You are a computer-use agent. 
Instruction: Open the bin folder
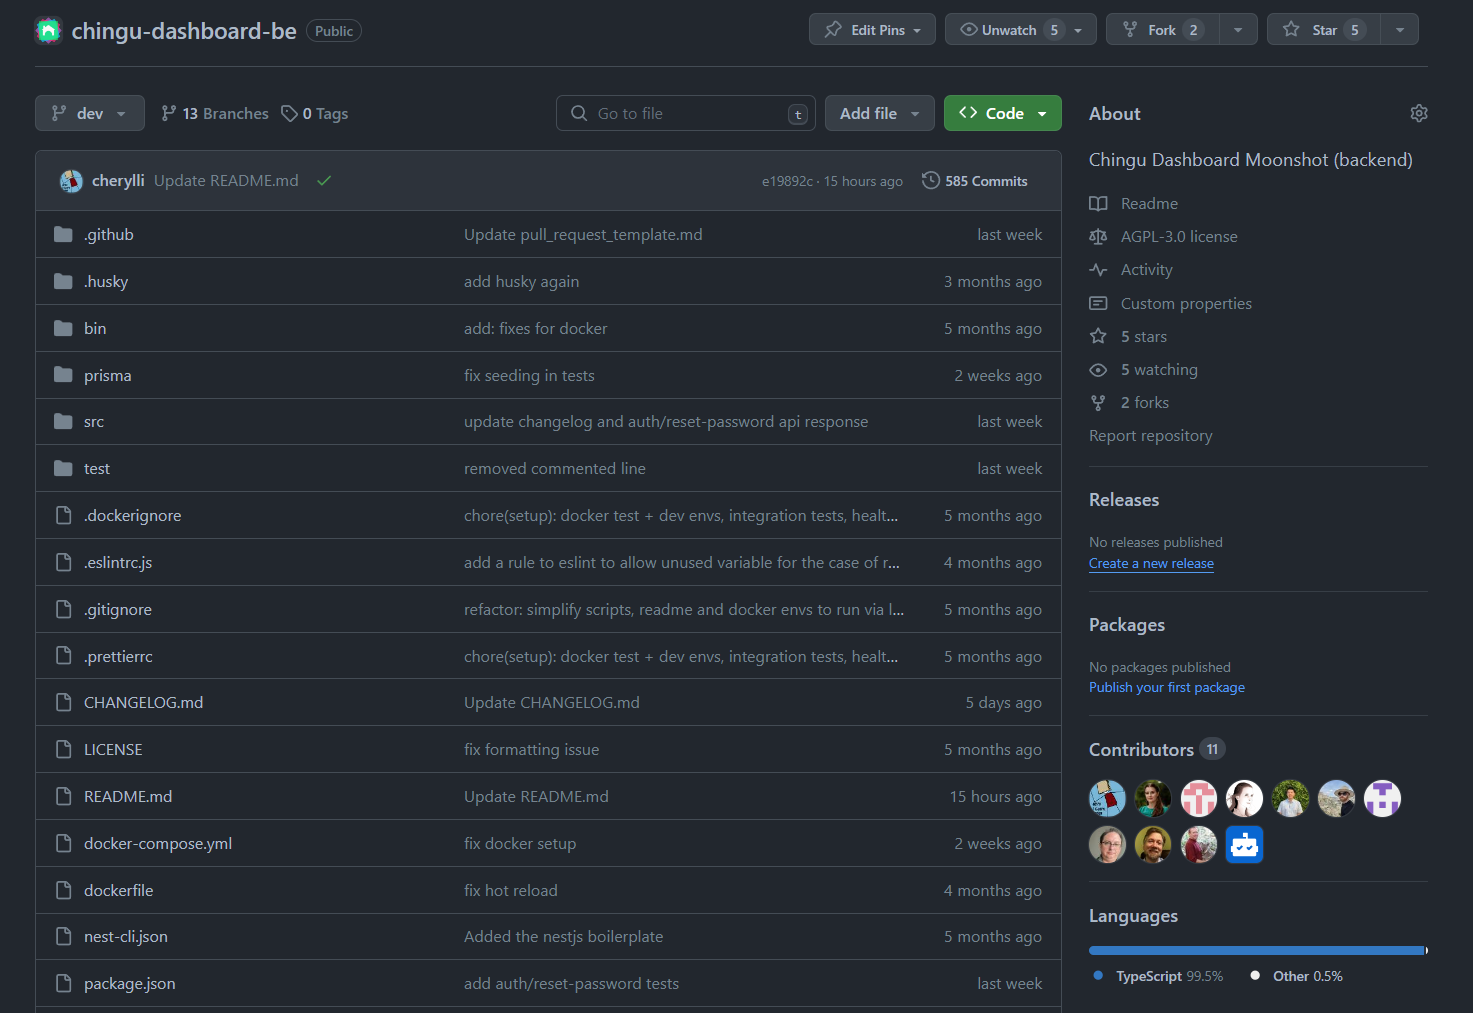tap(95, 328)
